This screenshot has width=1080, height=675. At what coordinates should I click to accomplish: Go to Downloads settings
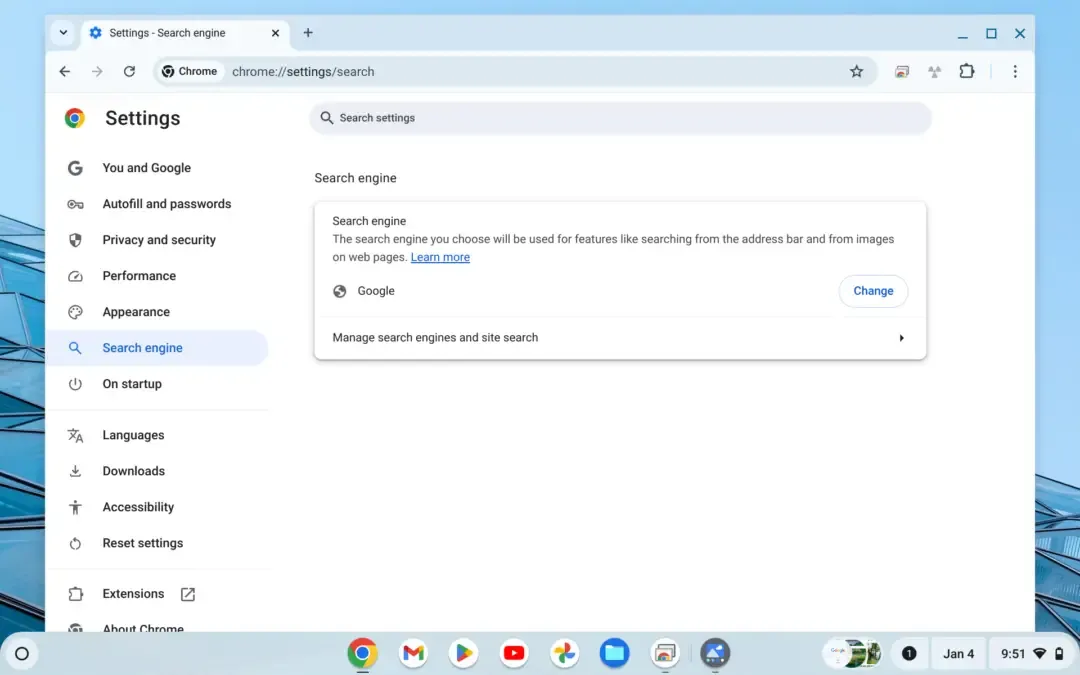point(157,471)
